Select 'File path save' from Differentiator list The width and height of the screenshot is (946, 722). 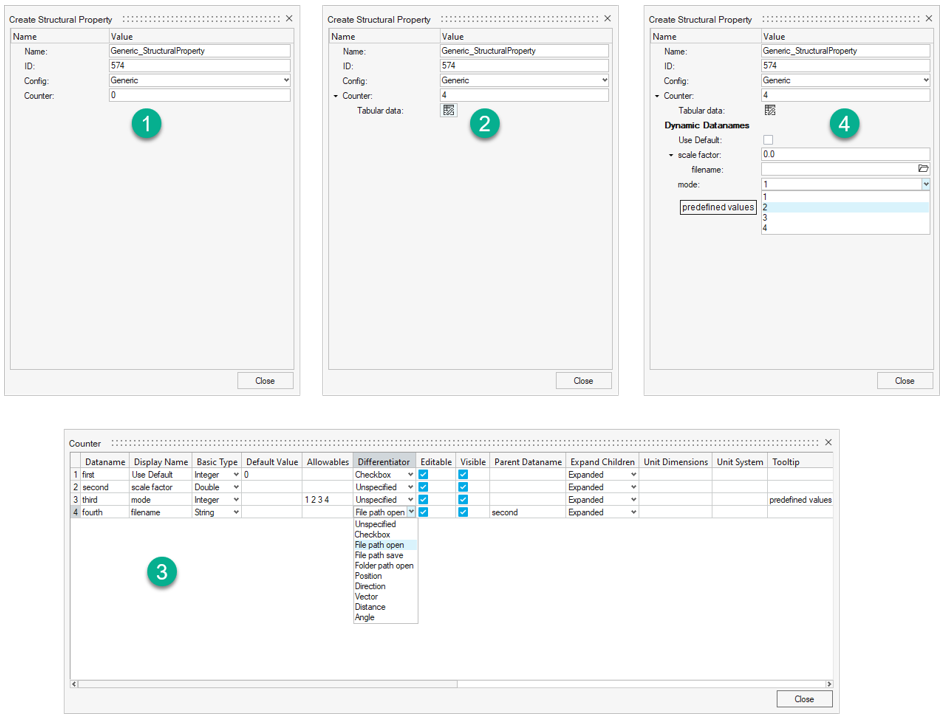pyautogui.click(x=379, y=555)
